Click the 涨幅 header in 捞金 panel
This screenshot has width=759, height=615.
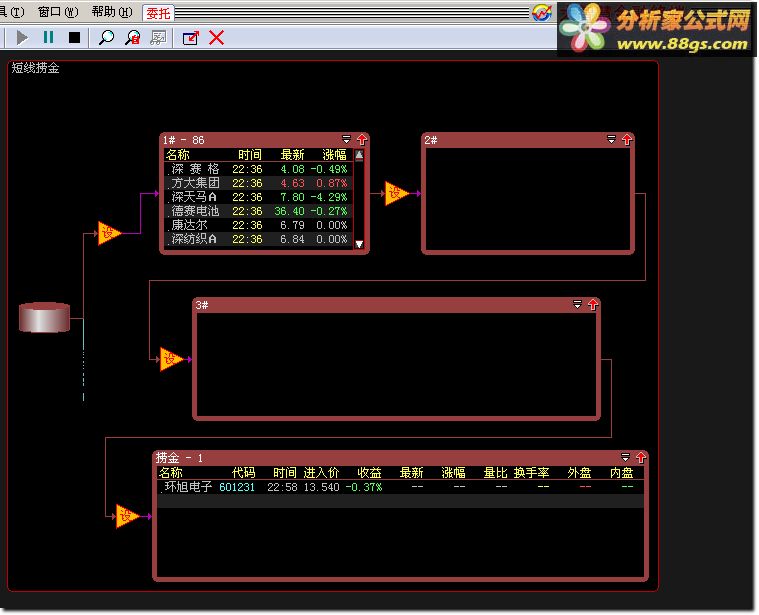[x=454, y=473]
